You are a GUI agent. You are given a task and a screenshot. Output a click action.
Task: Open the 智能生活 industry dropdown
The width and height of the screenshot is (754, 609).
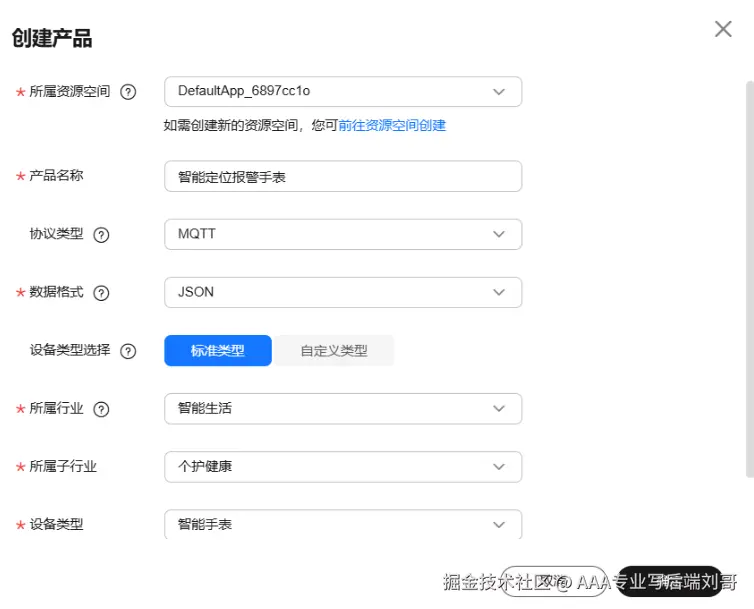(x=343, y=409)
